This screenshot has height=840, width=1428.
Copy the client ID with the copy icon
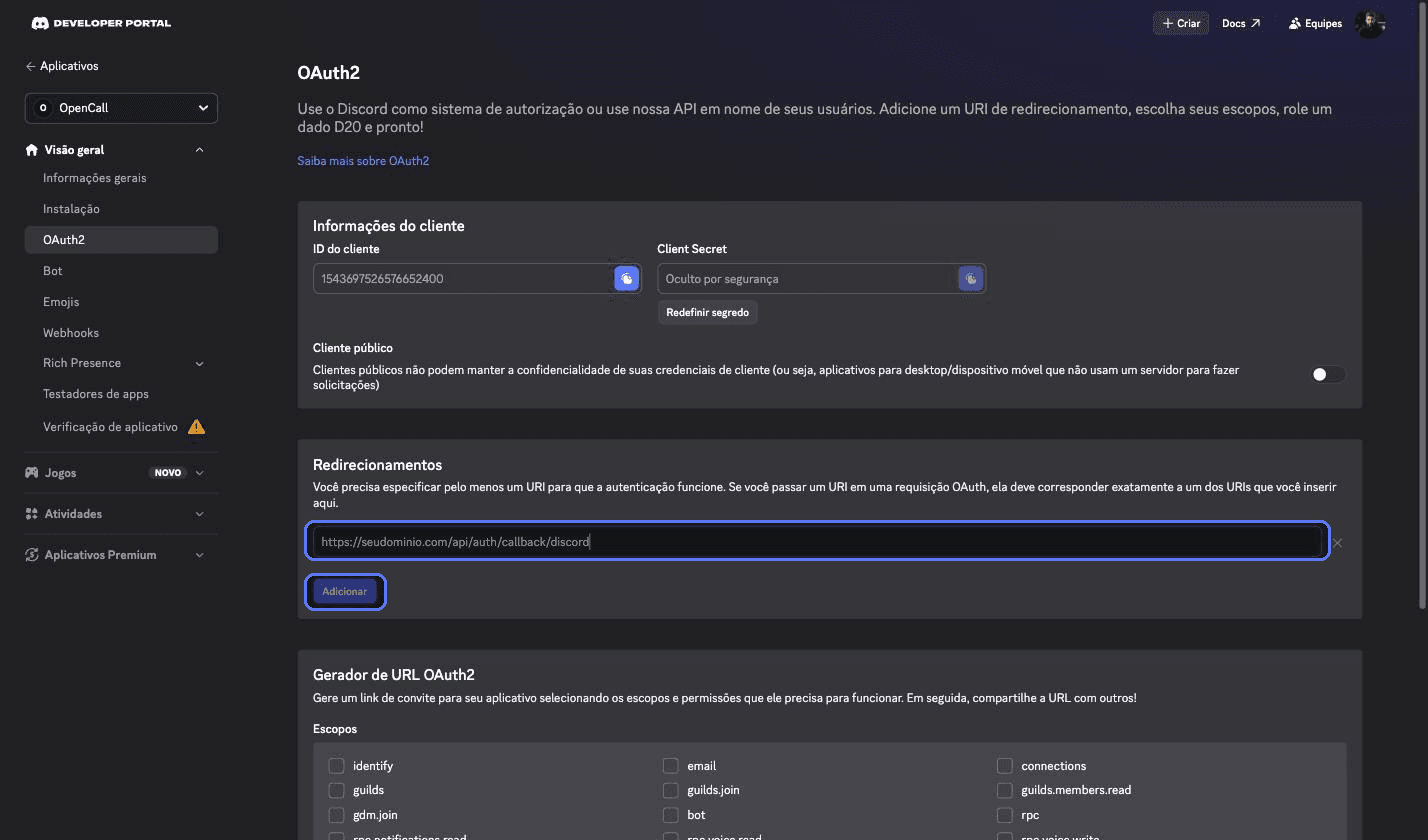point(626,279)
